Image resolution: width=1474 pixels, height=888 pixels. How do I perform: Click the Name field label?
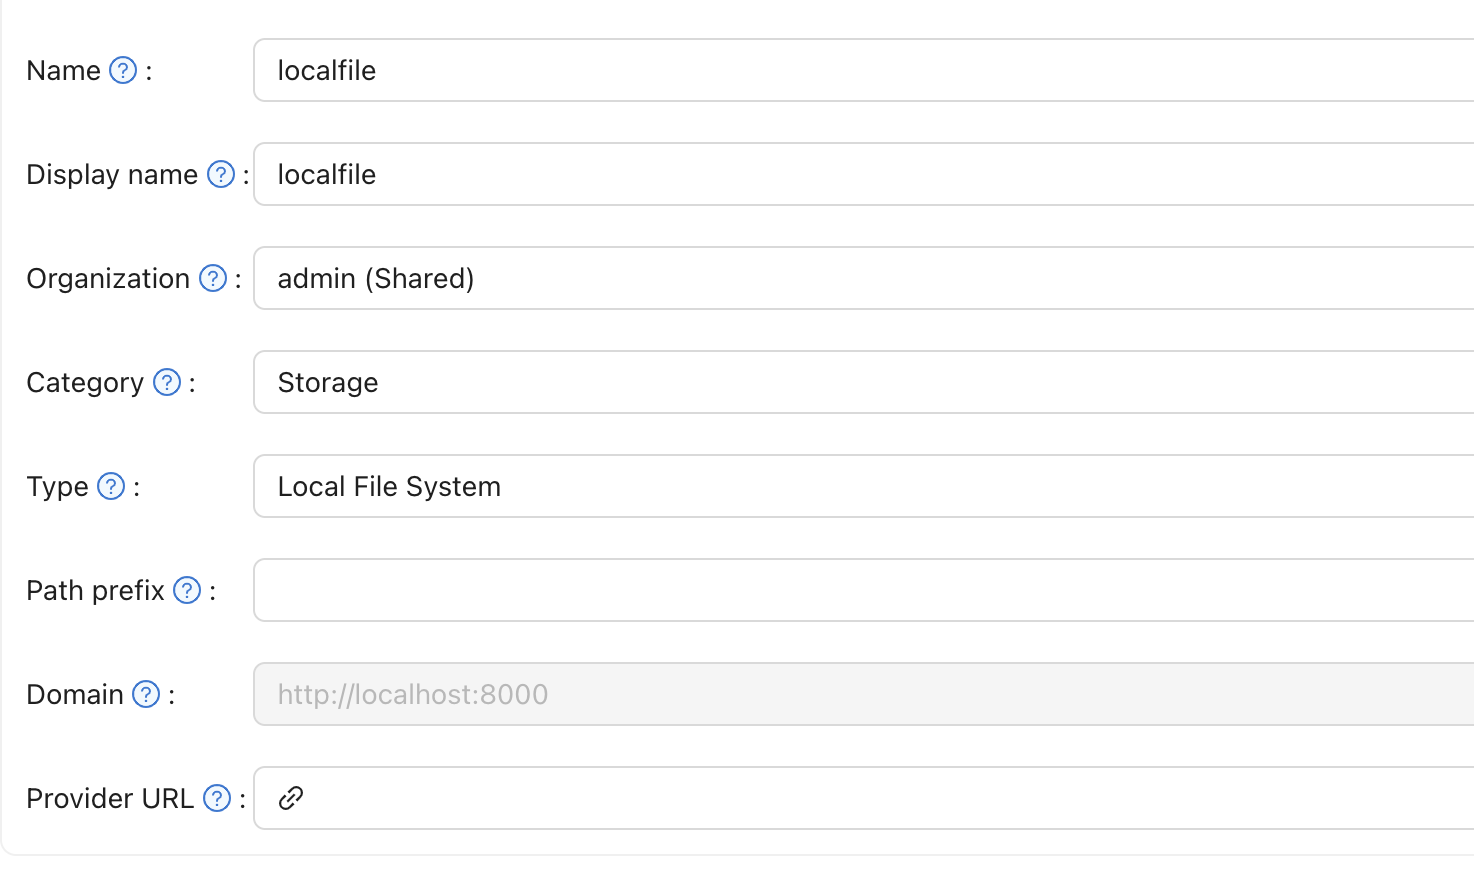(x=63, y=70)
